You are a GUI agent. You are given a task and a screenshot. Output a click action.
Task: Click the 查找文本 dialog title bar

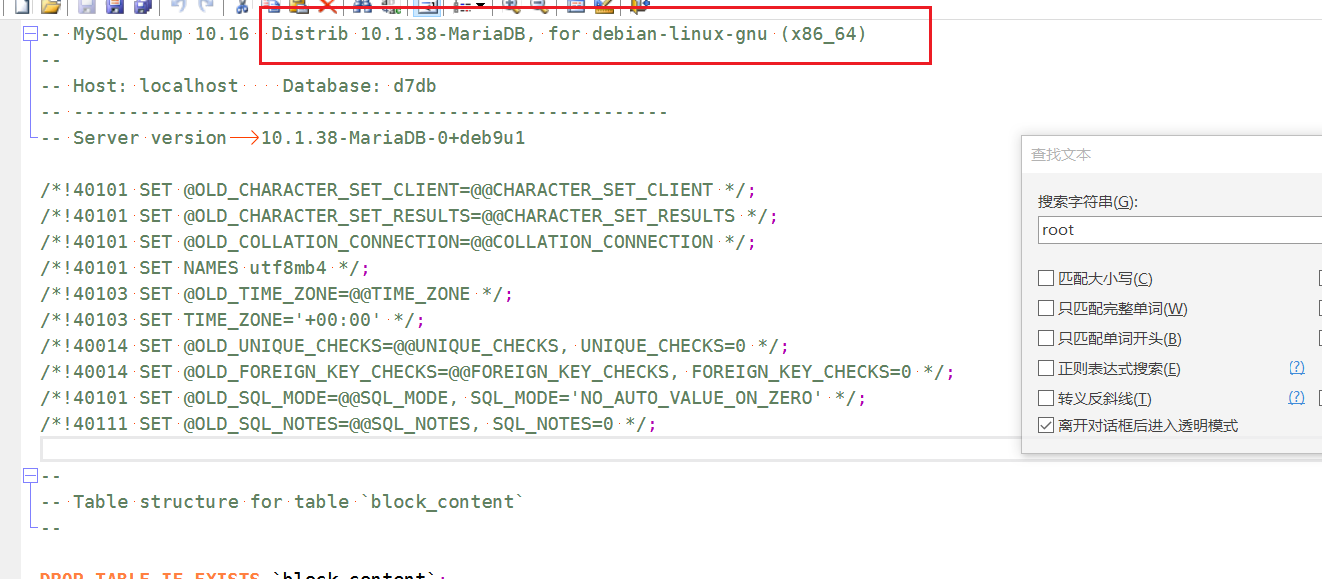pyautogui.click(x=1172, y=154)
